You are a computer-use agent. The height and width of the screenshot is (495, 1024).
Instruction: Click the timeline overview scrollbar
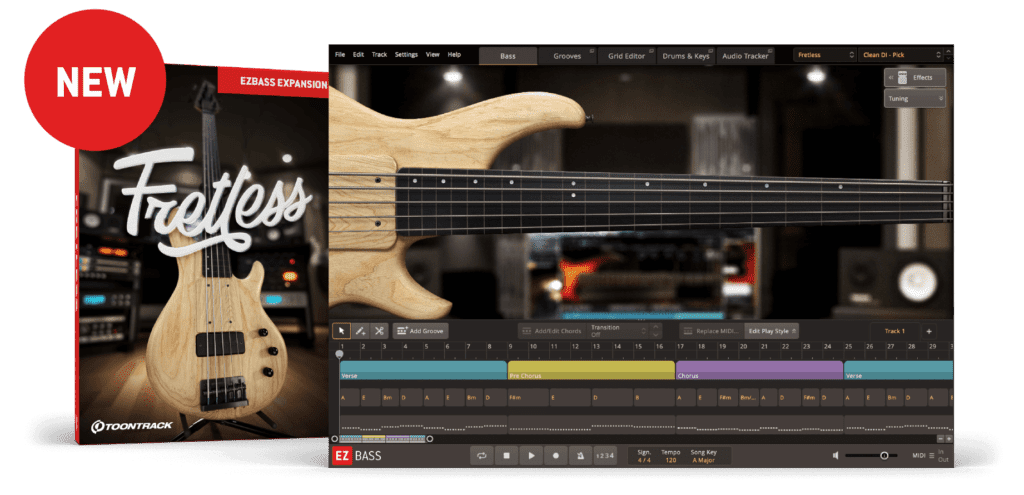[x=382, y=439]
